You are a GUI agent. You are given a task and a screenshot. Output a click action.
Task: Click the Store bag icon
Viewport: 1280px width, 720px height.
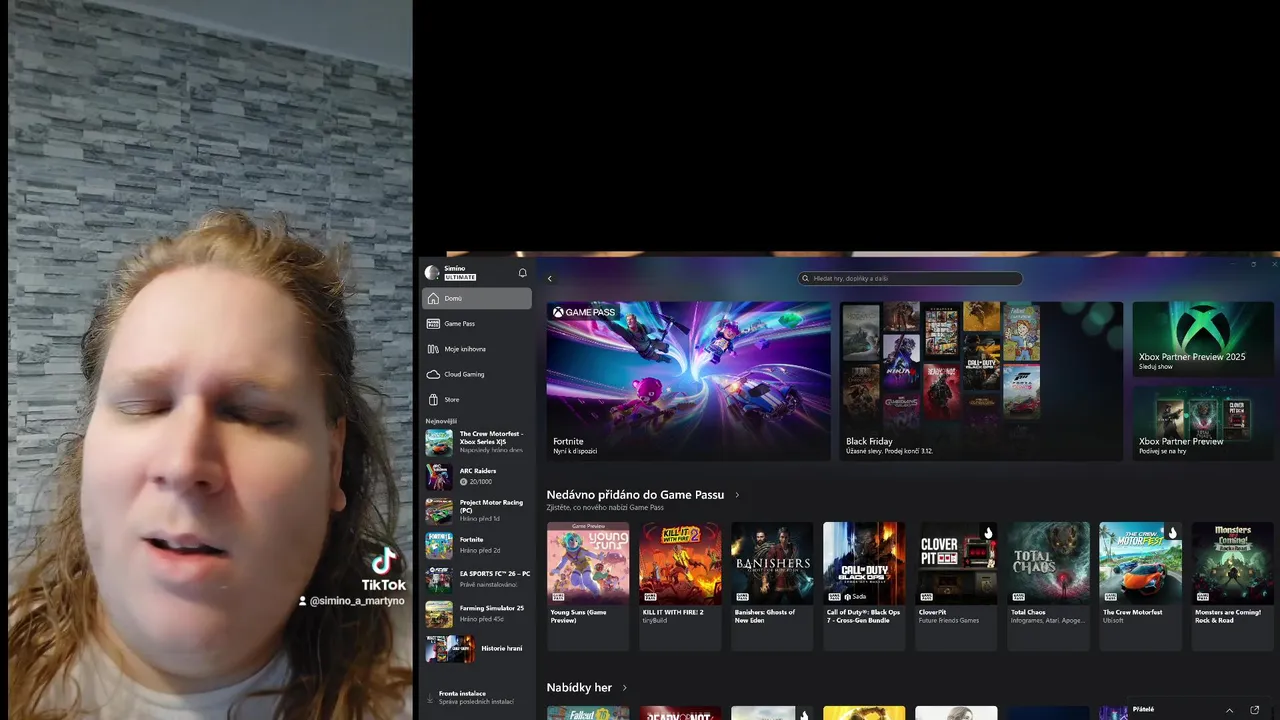tap(433, 399)
